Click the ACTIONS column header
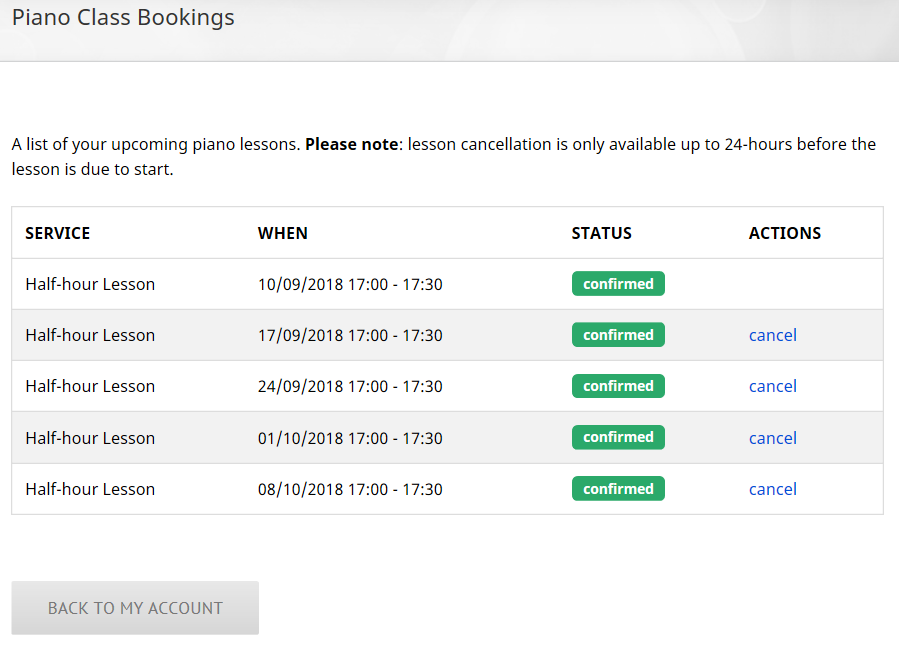 click(x=784, y=232)
